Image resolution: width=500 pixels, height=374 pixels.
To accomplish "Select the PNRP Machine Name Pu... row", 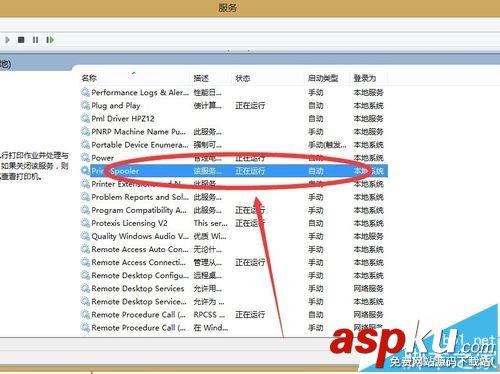I will 233,131.
